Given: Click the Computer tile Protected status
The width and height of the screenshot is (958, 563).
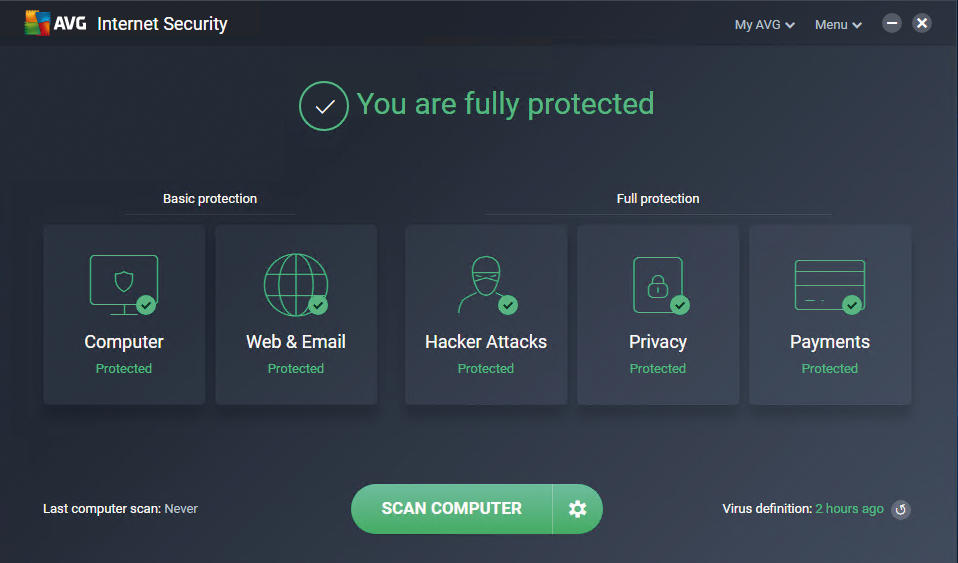Looking at the screenshot, I should (124, 369).
